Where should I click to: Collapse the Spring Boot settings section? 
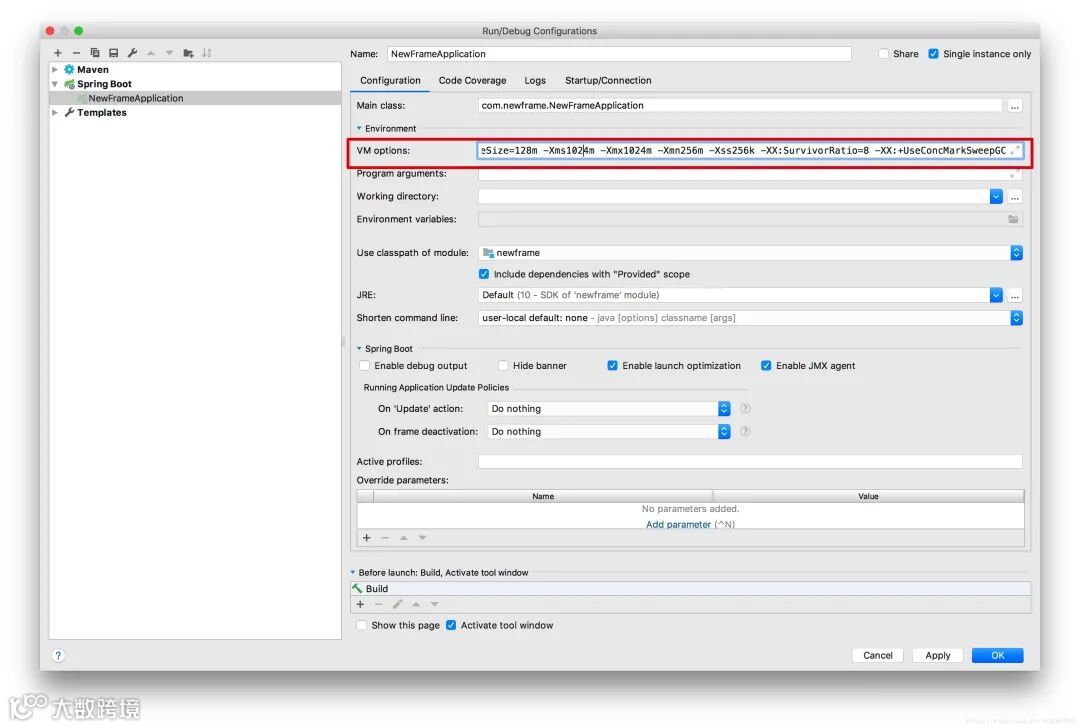coord(359,349)
